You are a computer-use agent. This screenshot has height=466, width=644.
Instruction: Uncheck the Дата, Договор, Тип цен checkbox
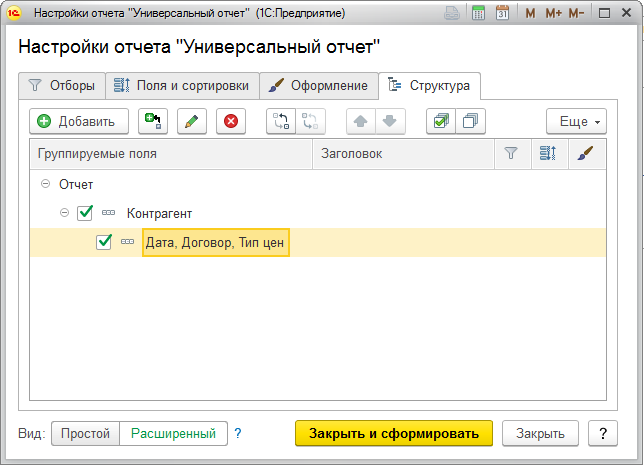click(x=104, y=242)
